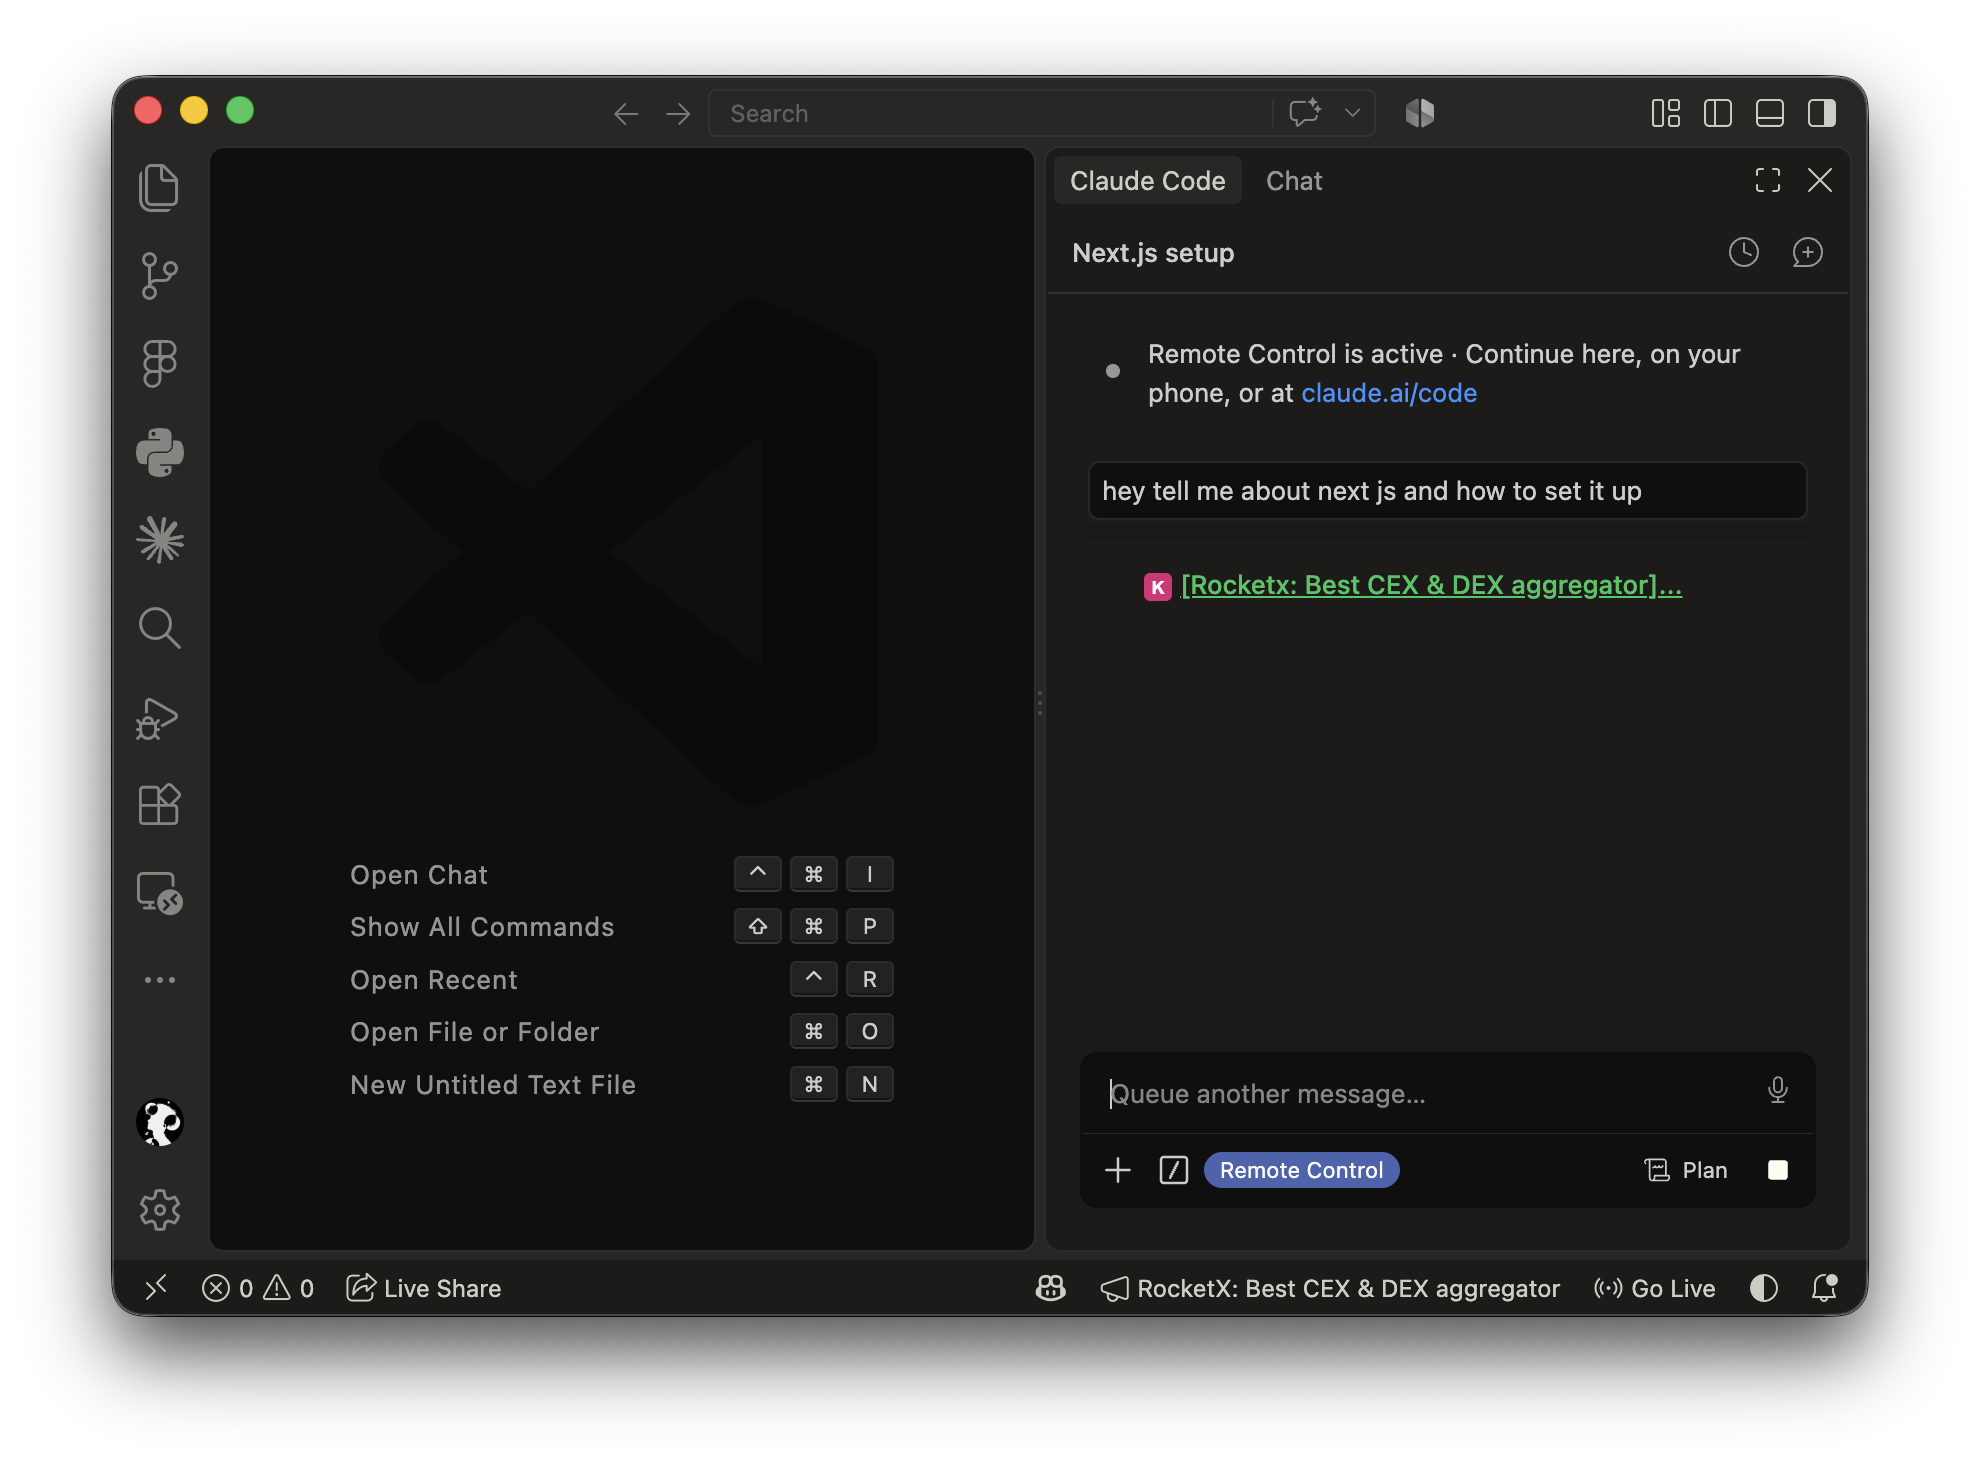The height and width of the screenshot is (1464, 1980).
Task: Open the Accounts avatar menu
Action: click(x=159, y=1122)
